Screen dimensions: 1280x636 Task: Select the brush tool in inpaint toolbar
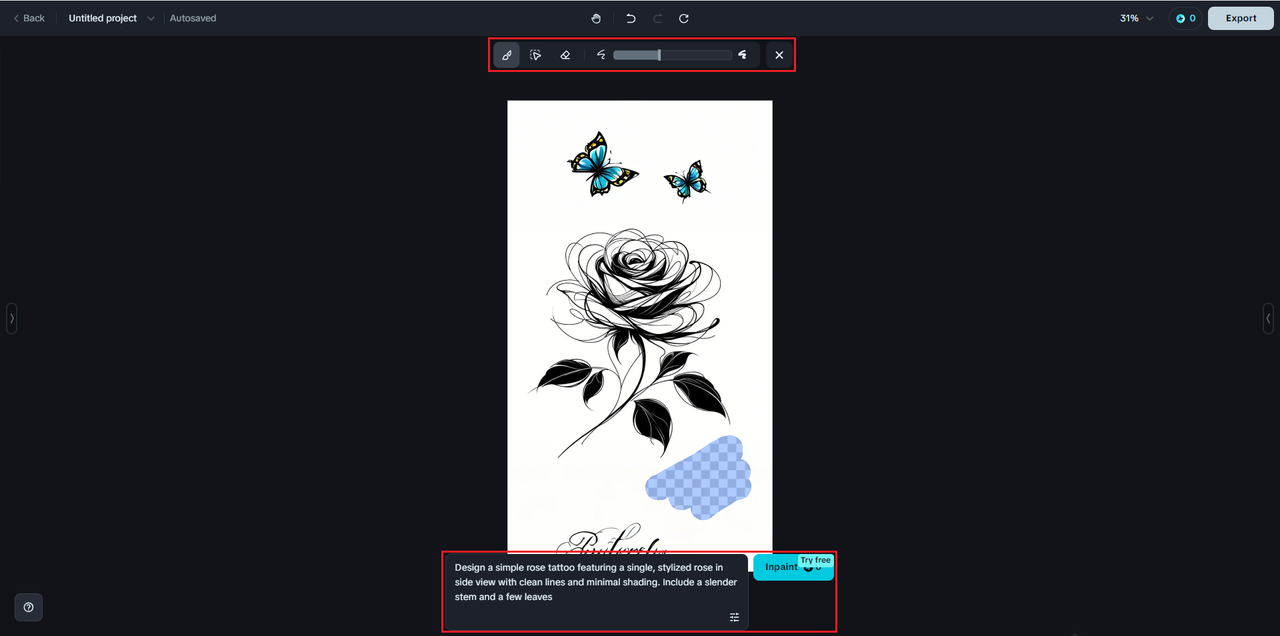coord(507,55)
